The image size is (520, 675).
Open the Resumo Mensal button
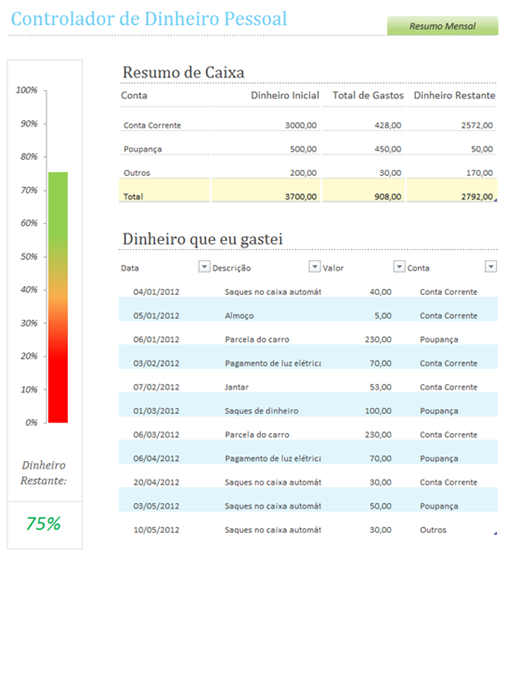point(443,26)
